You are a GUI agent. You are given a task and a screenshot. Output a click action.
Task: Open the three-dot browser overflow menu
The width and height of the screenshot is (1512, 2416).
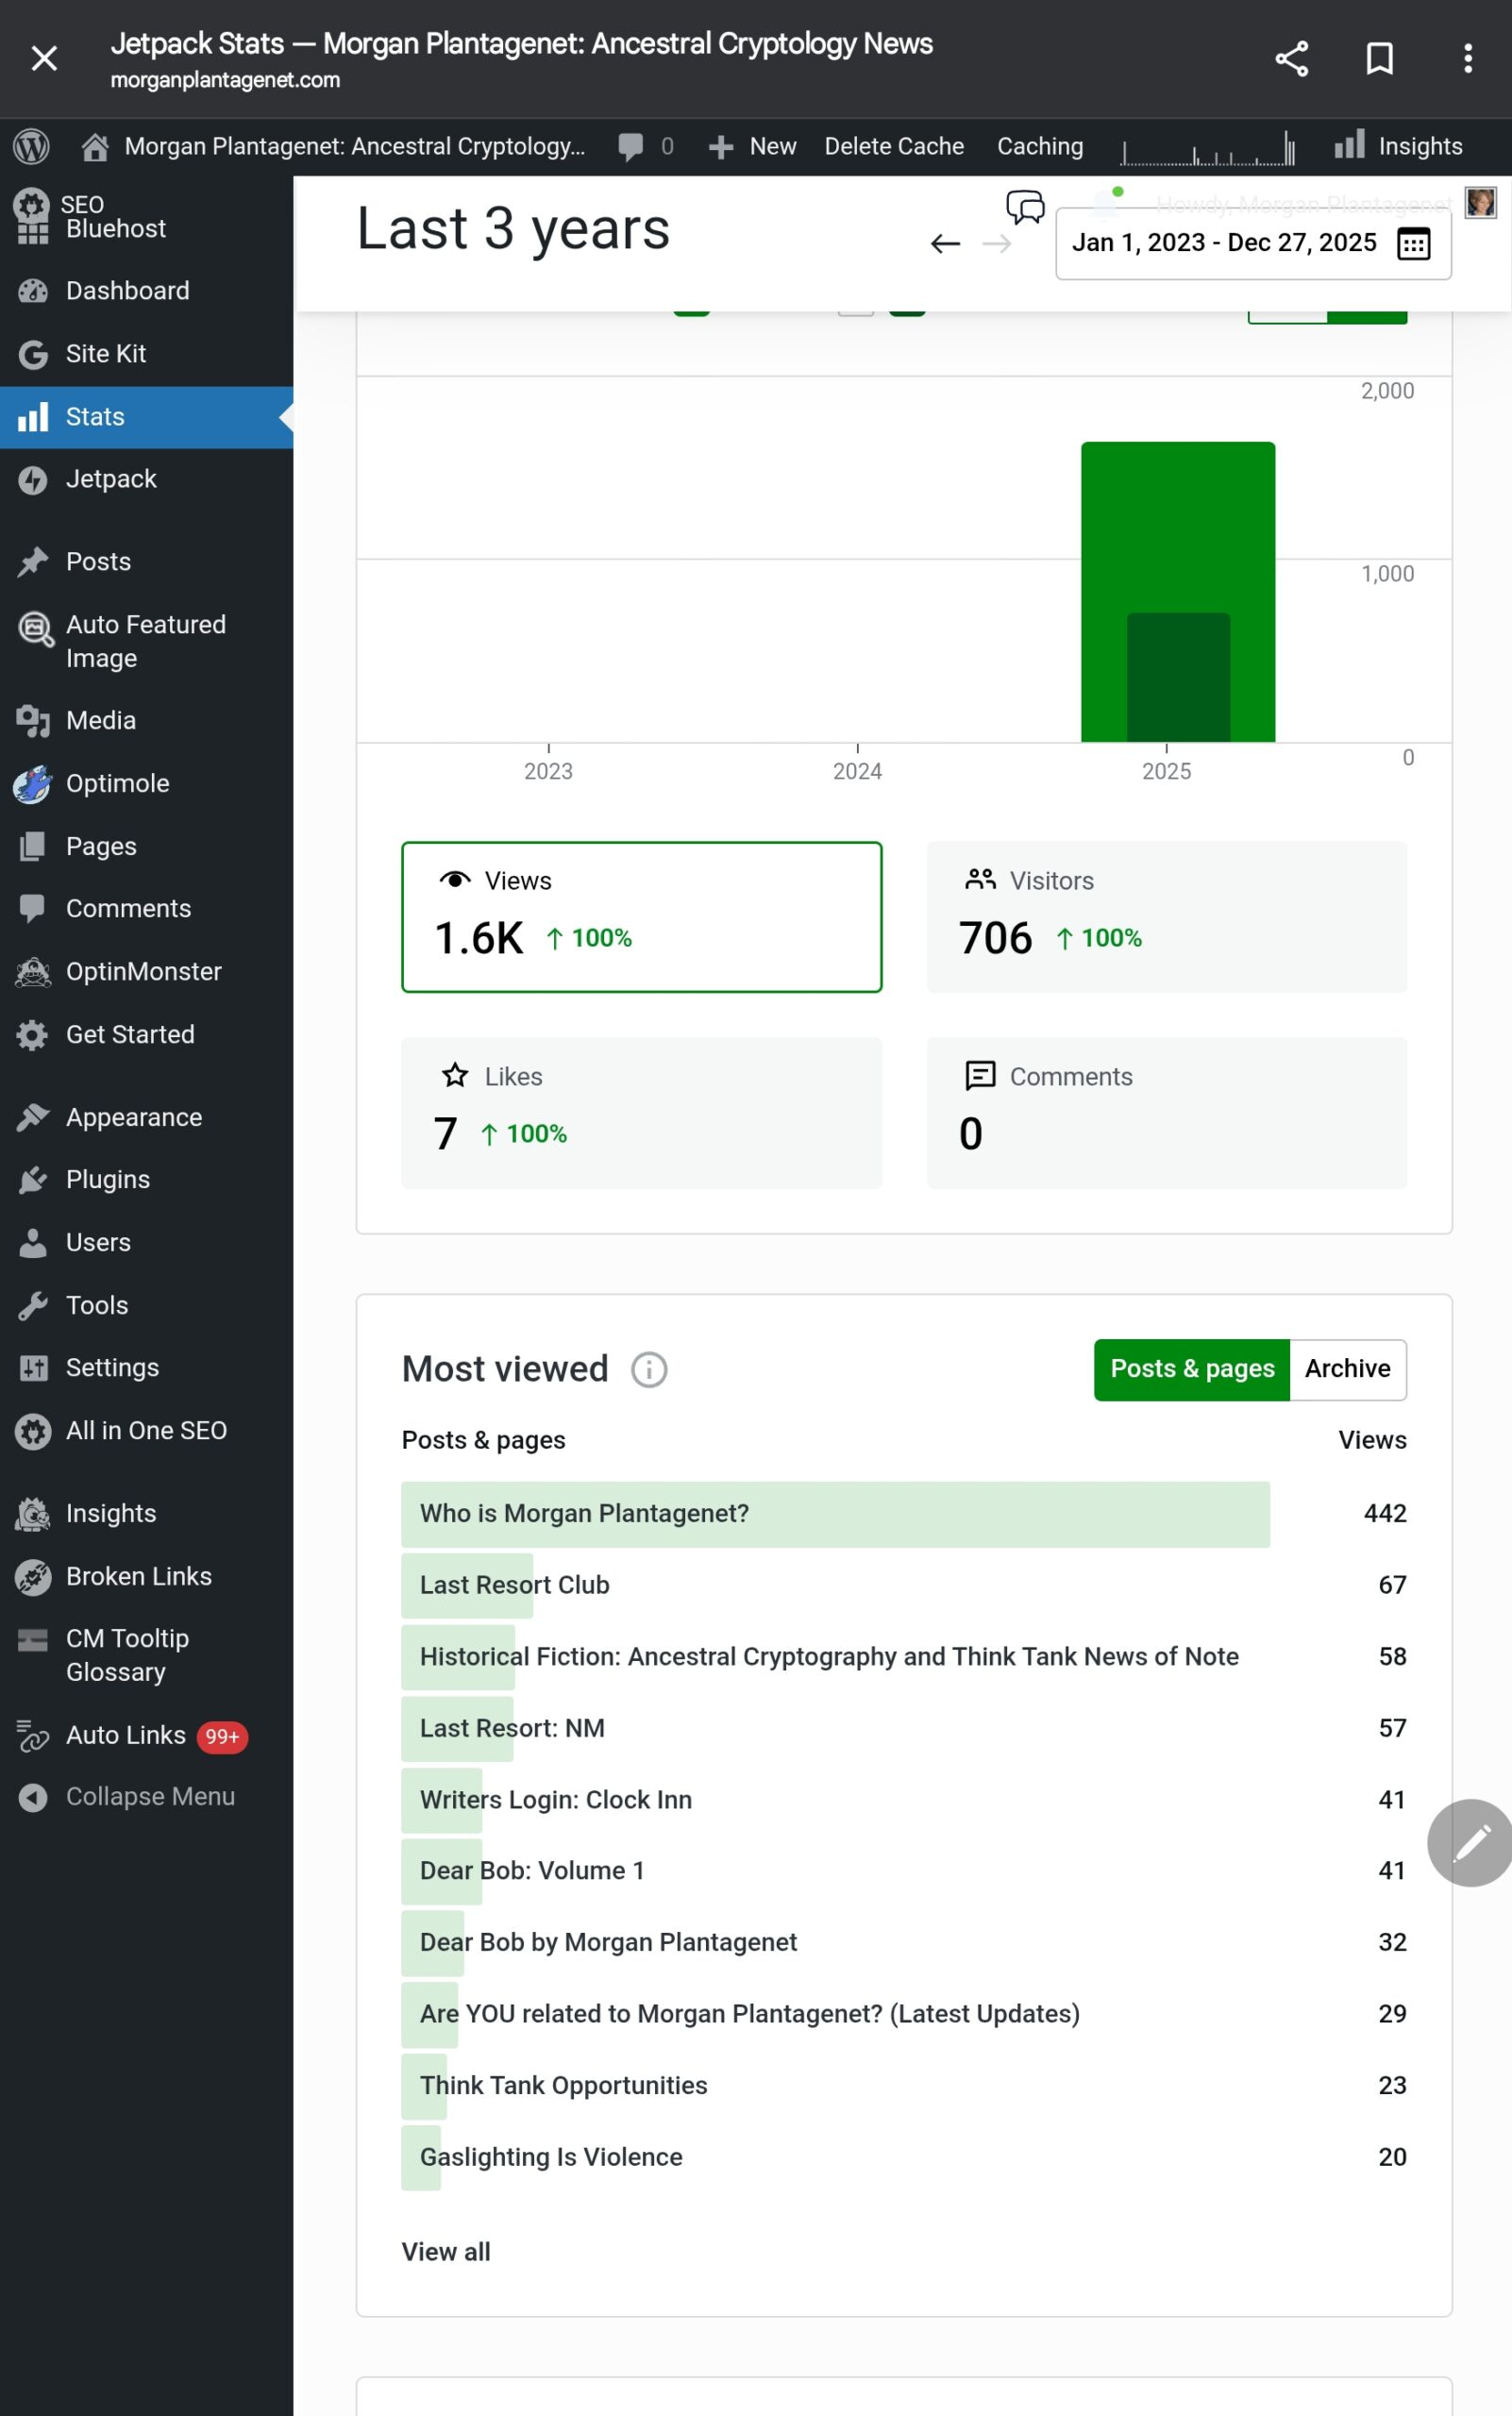click(x=1467, y=58)
